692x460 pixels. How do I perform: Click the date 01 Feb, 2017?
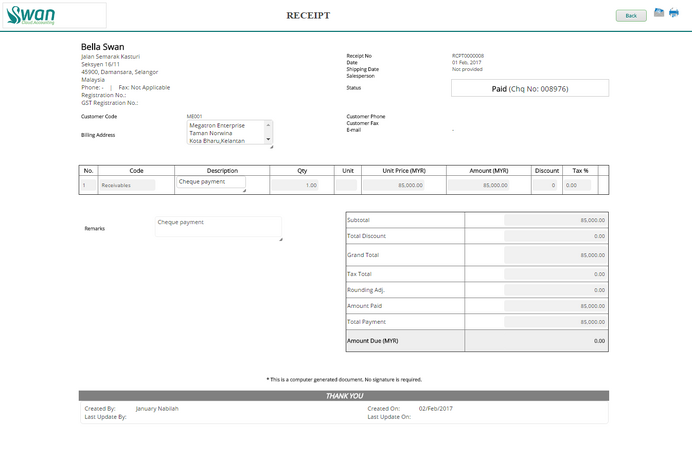click(x=466, y=62)
